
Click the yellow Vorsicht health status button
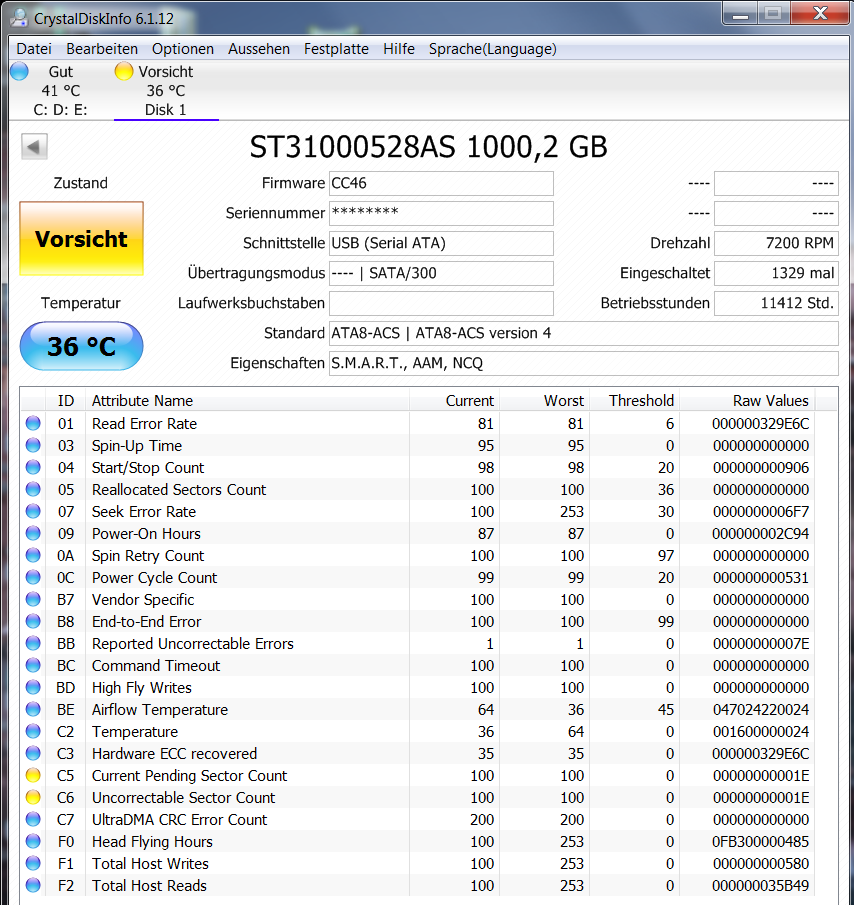[x=81, y=238]
